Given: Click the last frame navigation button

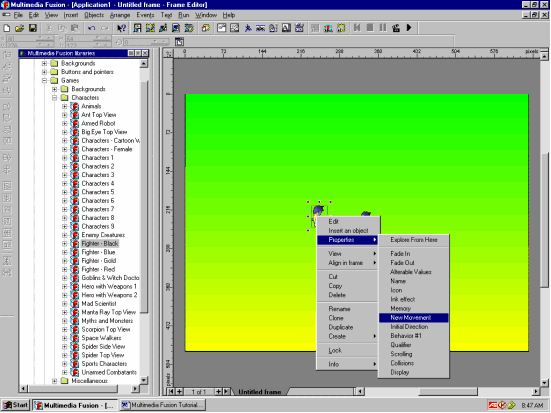Looking at the screenshot, I should (x=226, y=392).
